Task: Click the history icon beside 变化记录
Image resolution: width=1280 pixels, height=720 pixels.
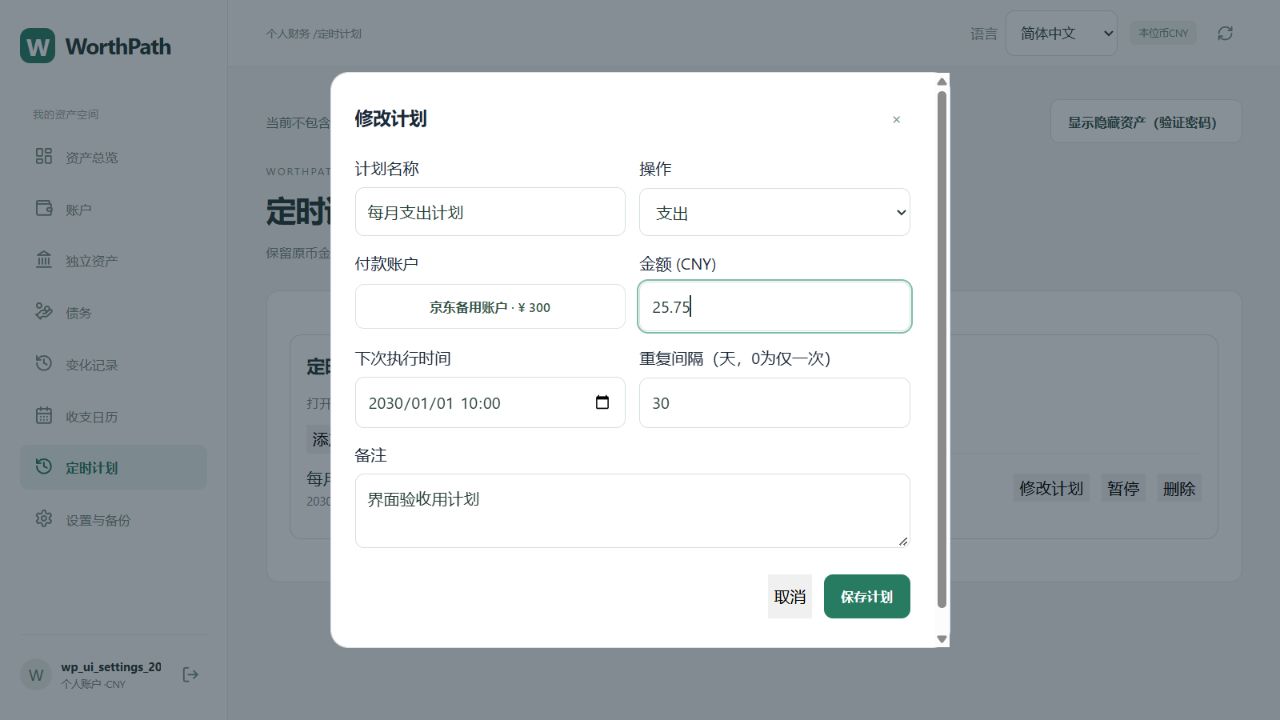Action: pyautogui.click(x=44, y=364)
